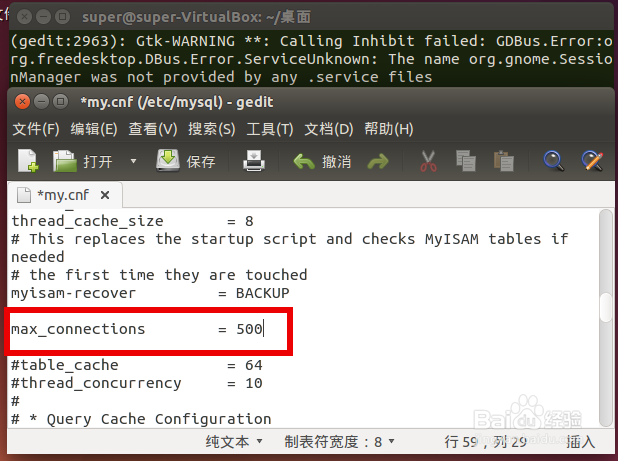Image resolution: width=618 pixels, height=461 pixels.
Task: Maximize the gedit window
Action: 60,102
